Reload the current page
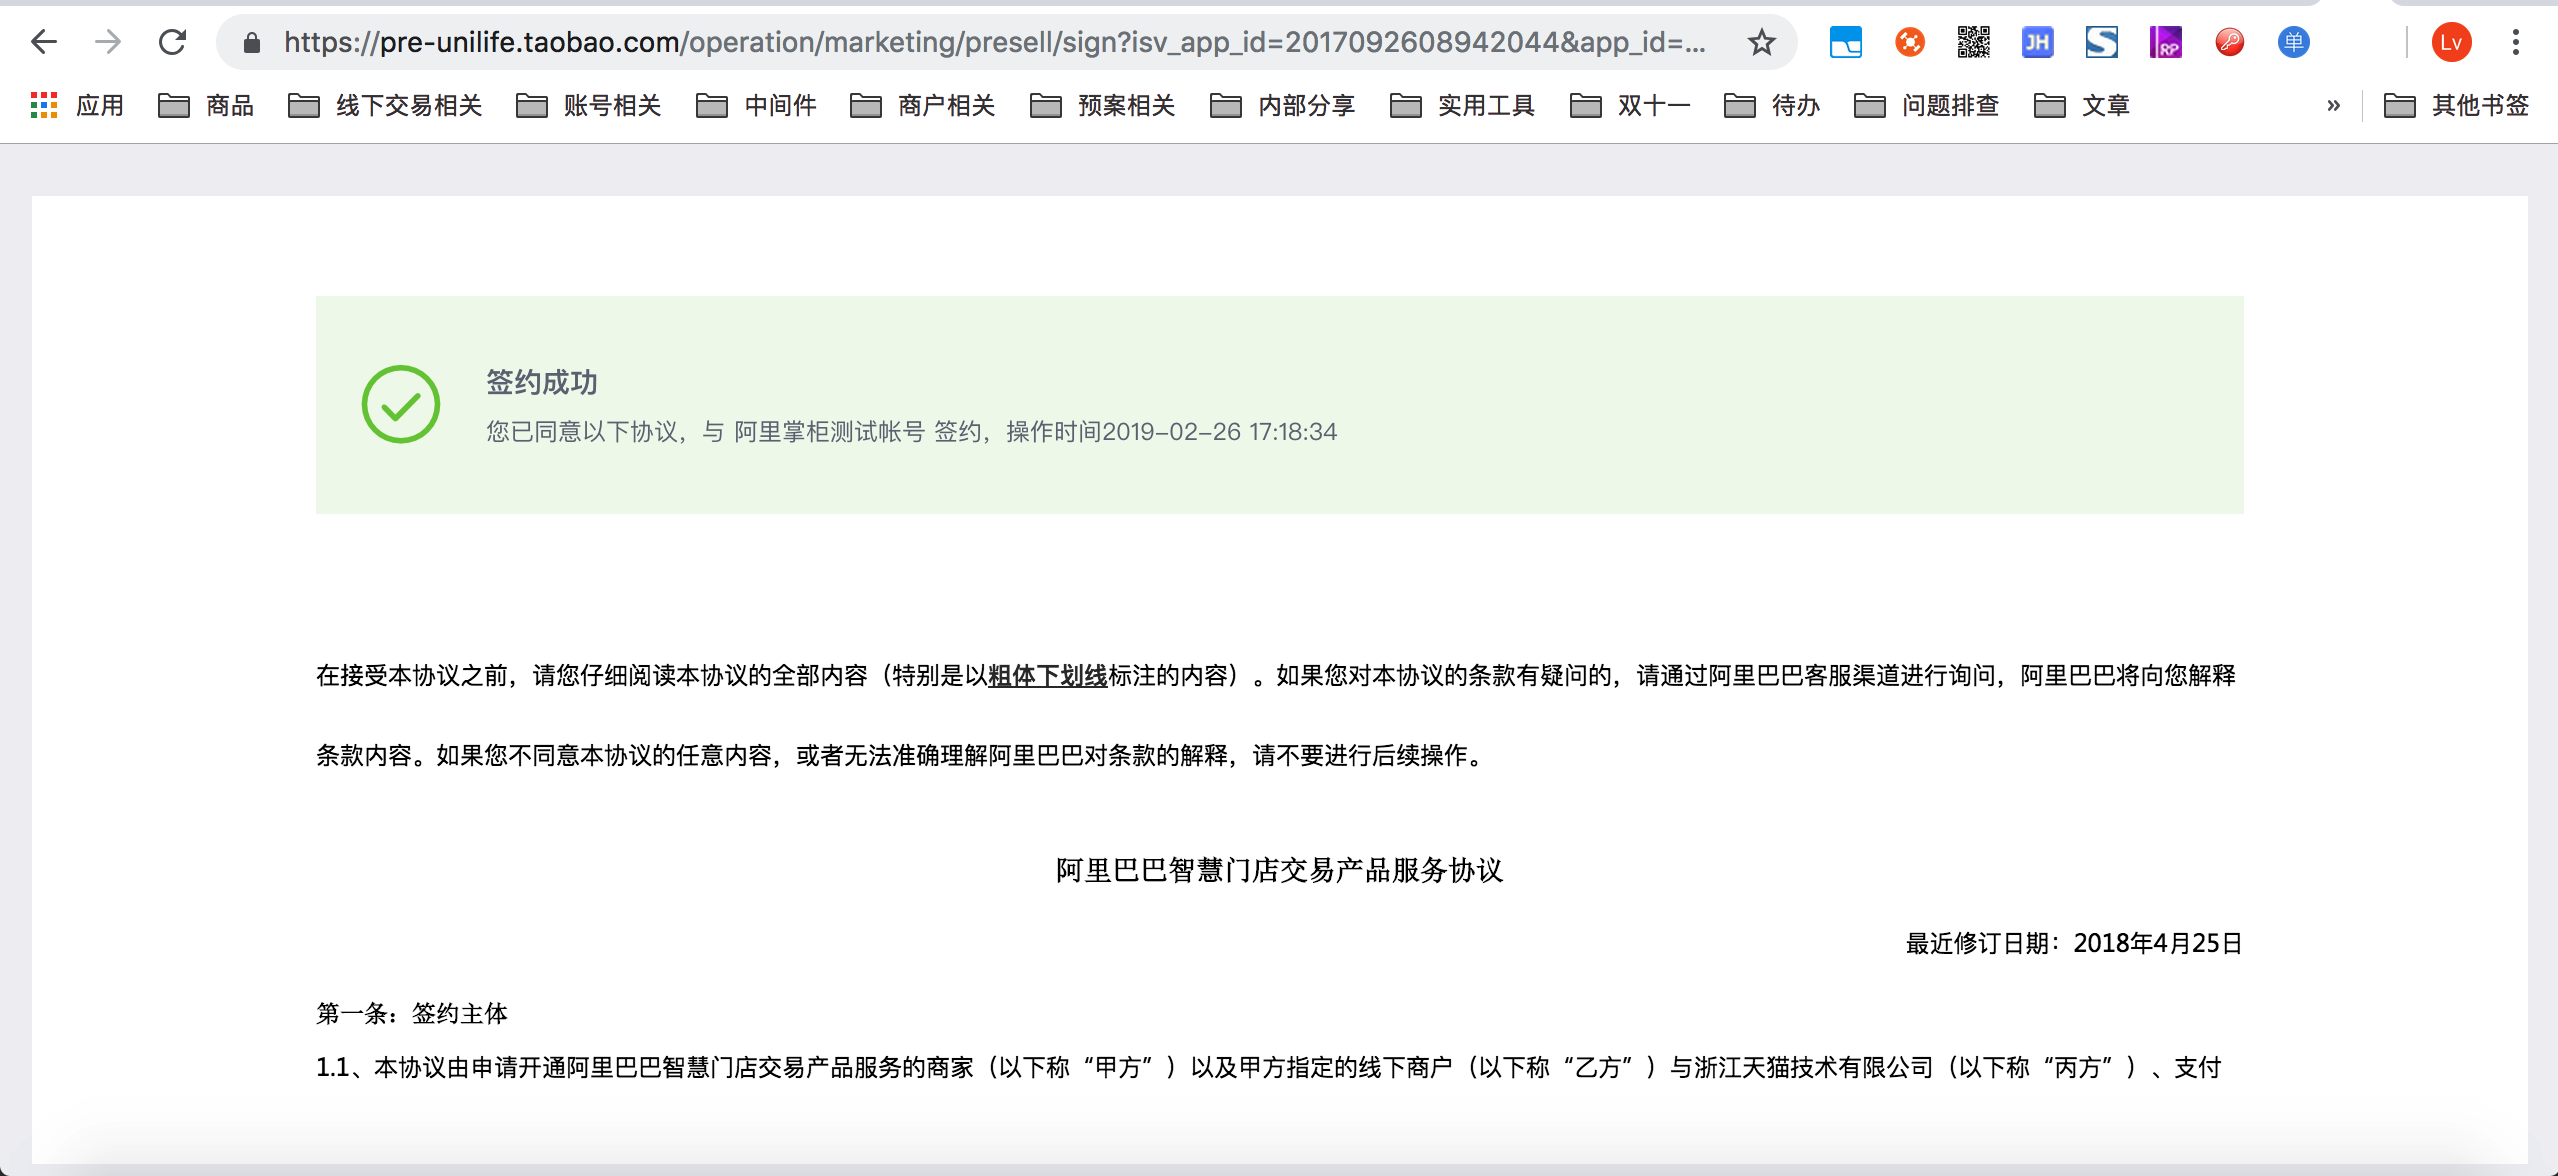 click(172, 42)
